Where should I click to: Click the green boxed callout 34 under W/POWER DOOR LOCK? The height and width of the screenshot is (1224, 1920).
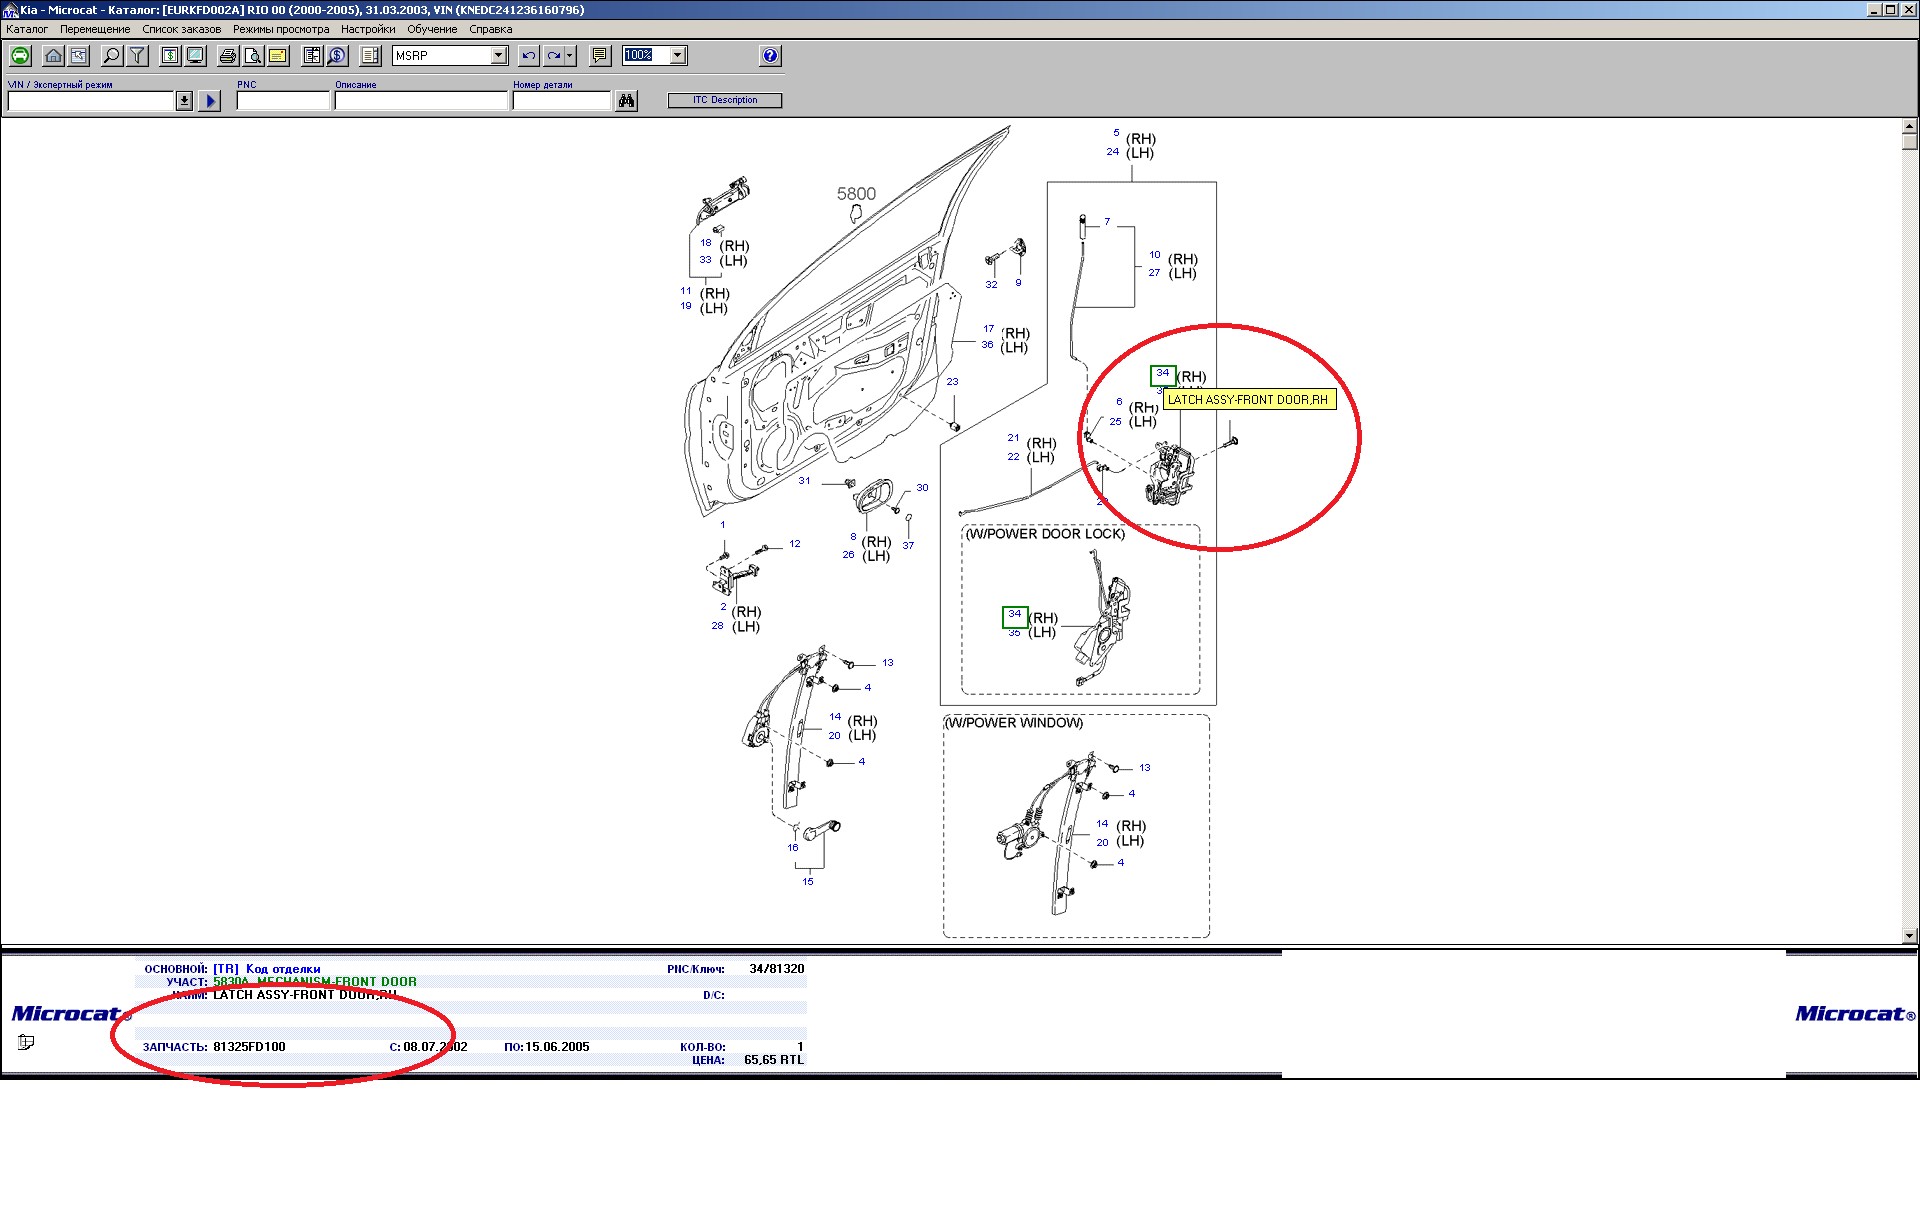point(1015,615)
